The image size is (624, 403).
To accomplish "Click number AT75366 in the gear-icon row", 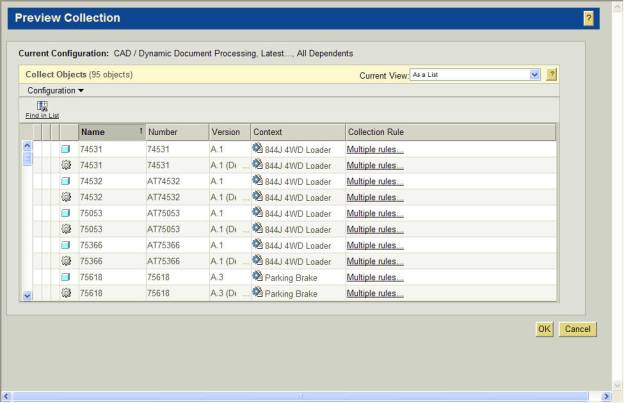I will [164, 261].
